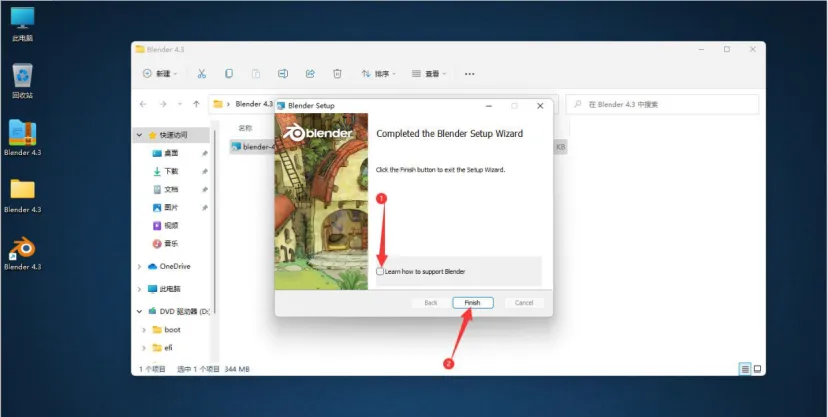This screenshot has width=828, height=417.
Task: Go forward using Explorer's forward arrow
Action: (x=163, y=104)
